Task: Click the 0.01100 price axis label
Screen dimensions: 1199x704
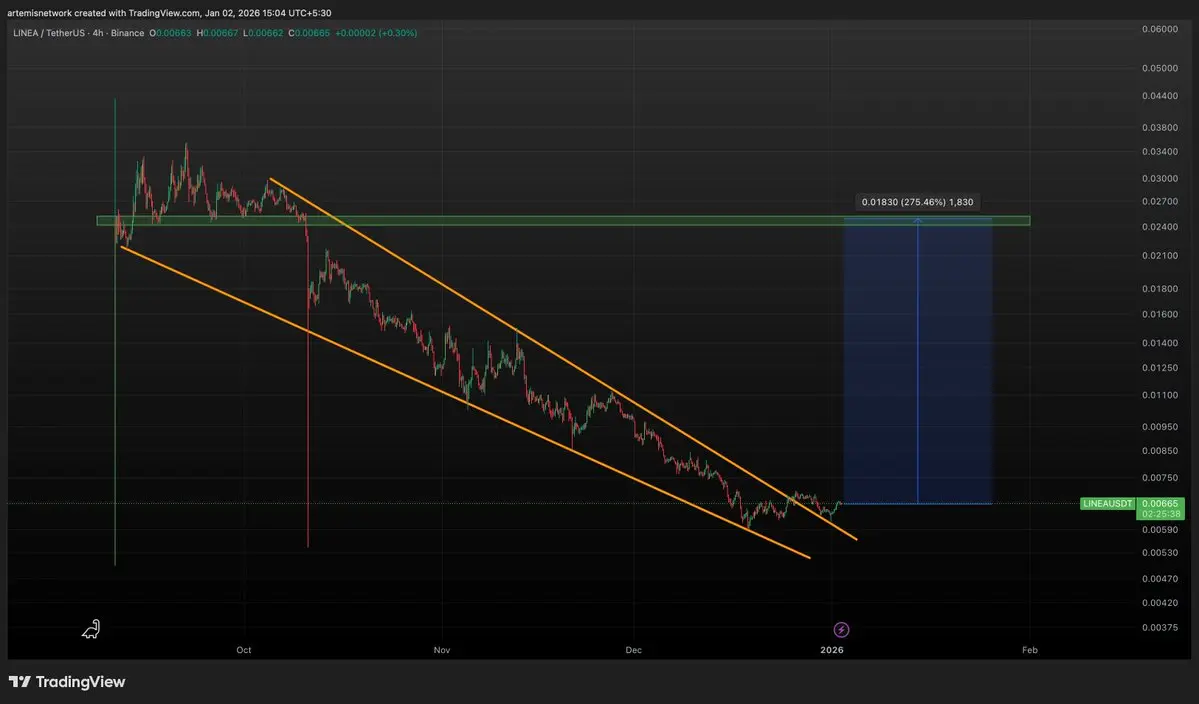Action: pos(1160,395)
